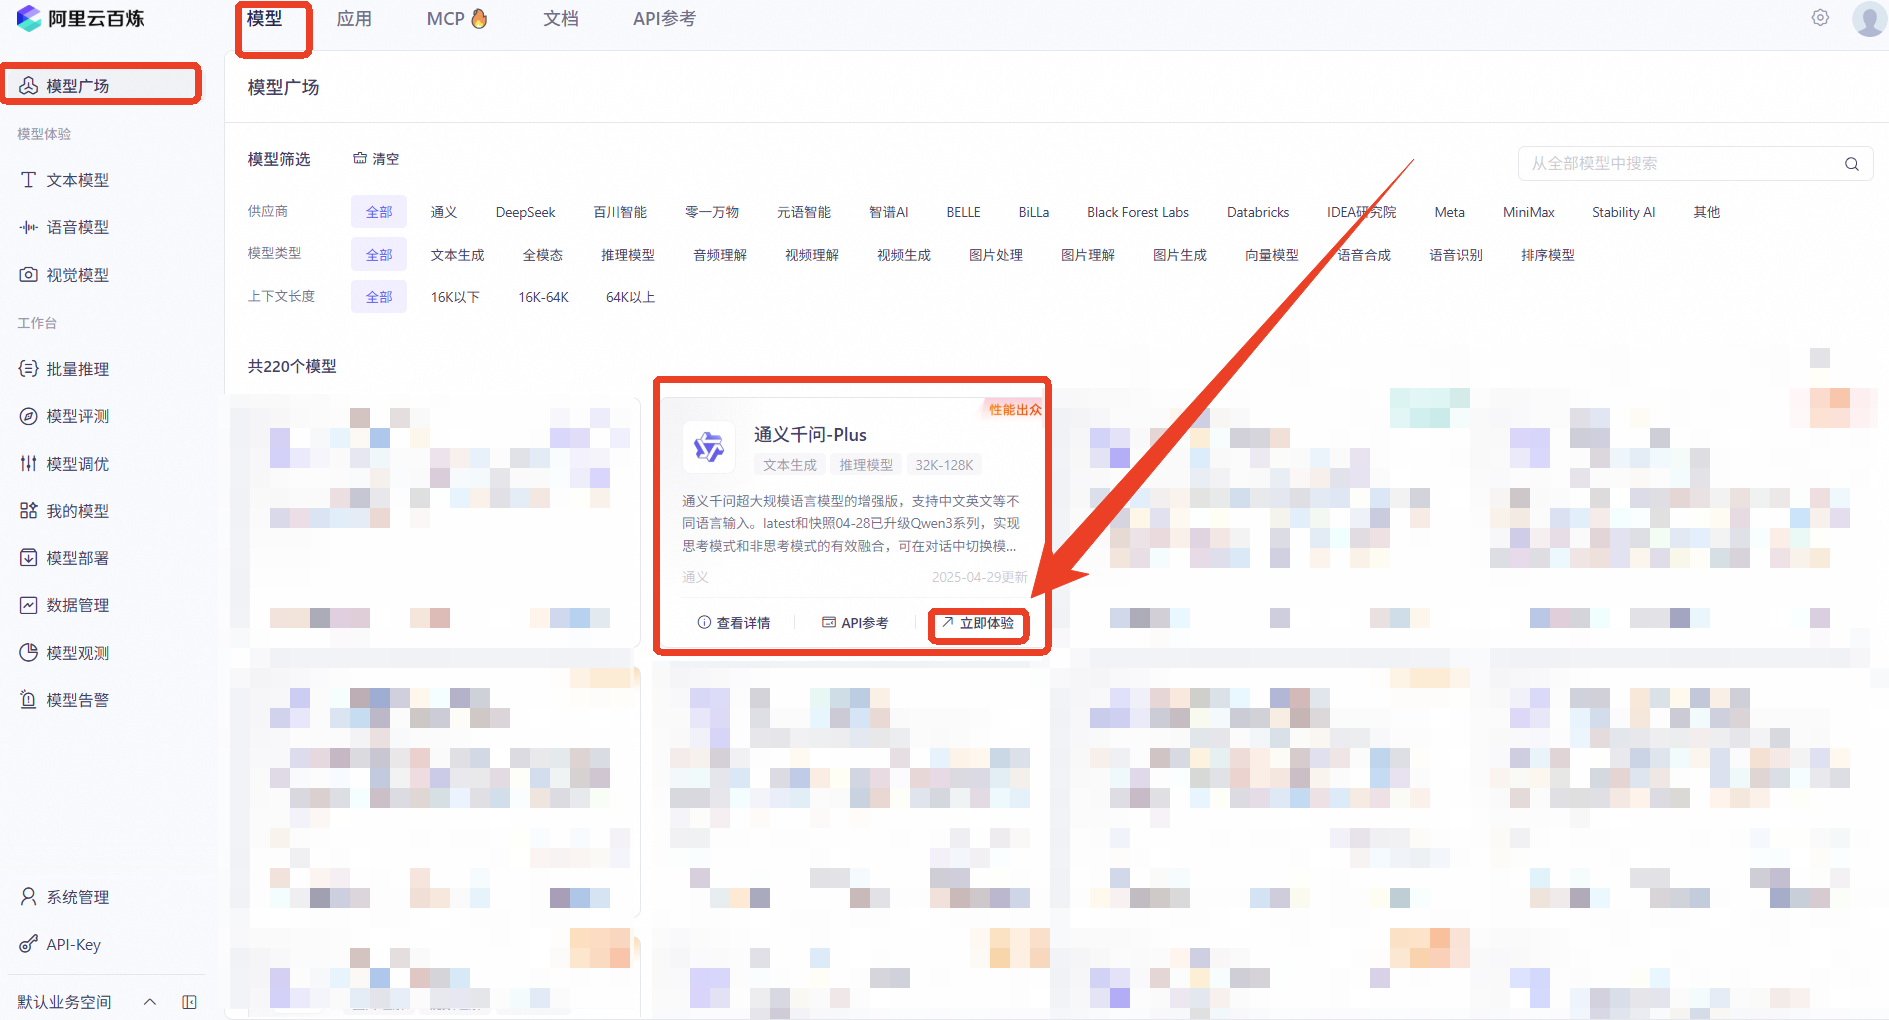The image size is (1889, 1020).
Task: Click the 通义千问-Plus model logo
Action: tap(709, 446)
